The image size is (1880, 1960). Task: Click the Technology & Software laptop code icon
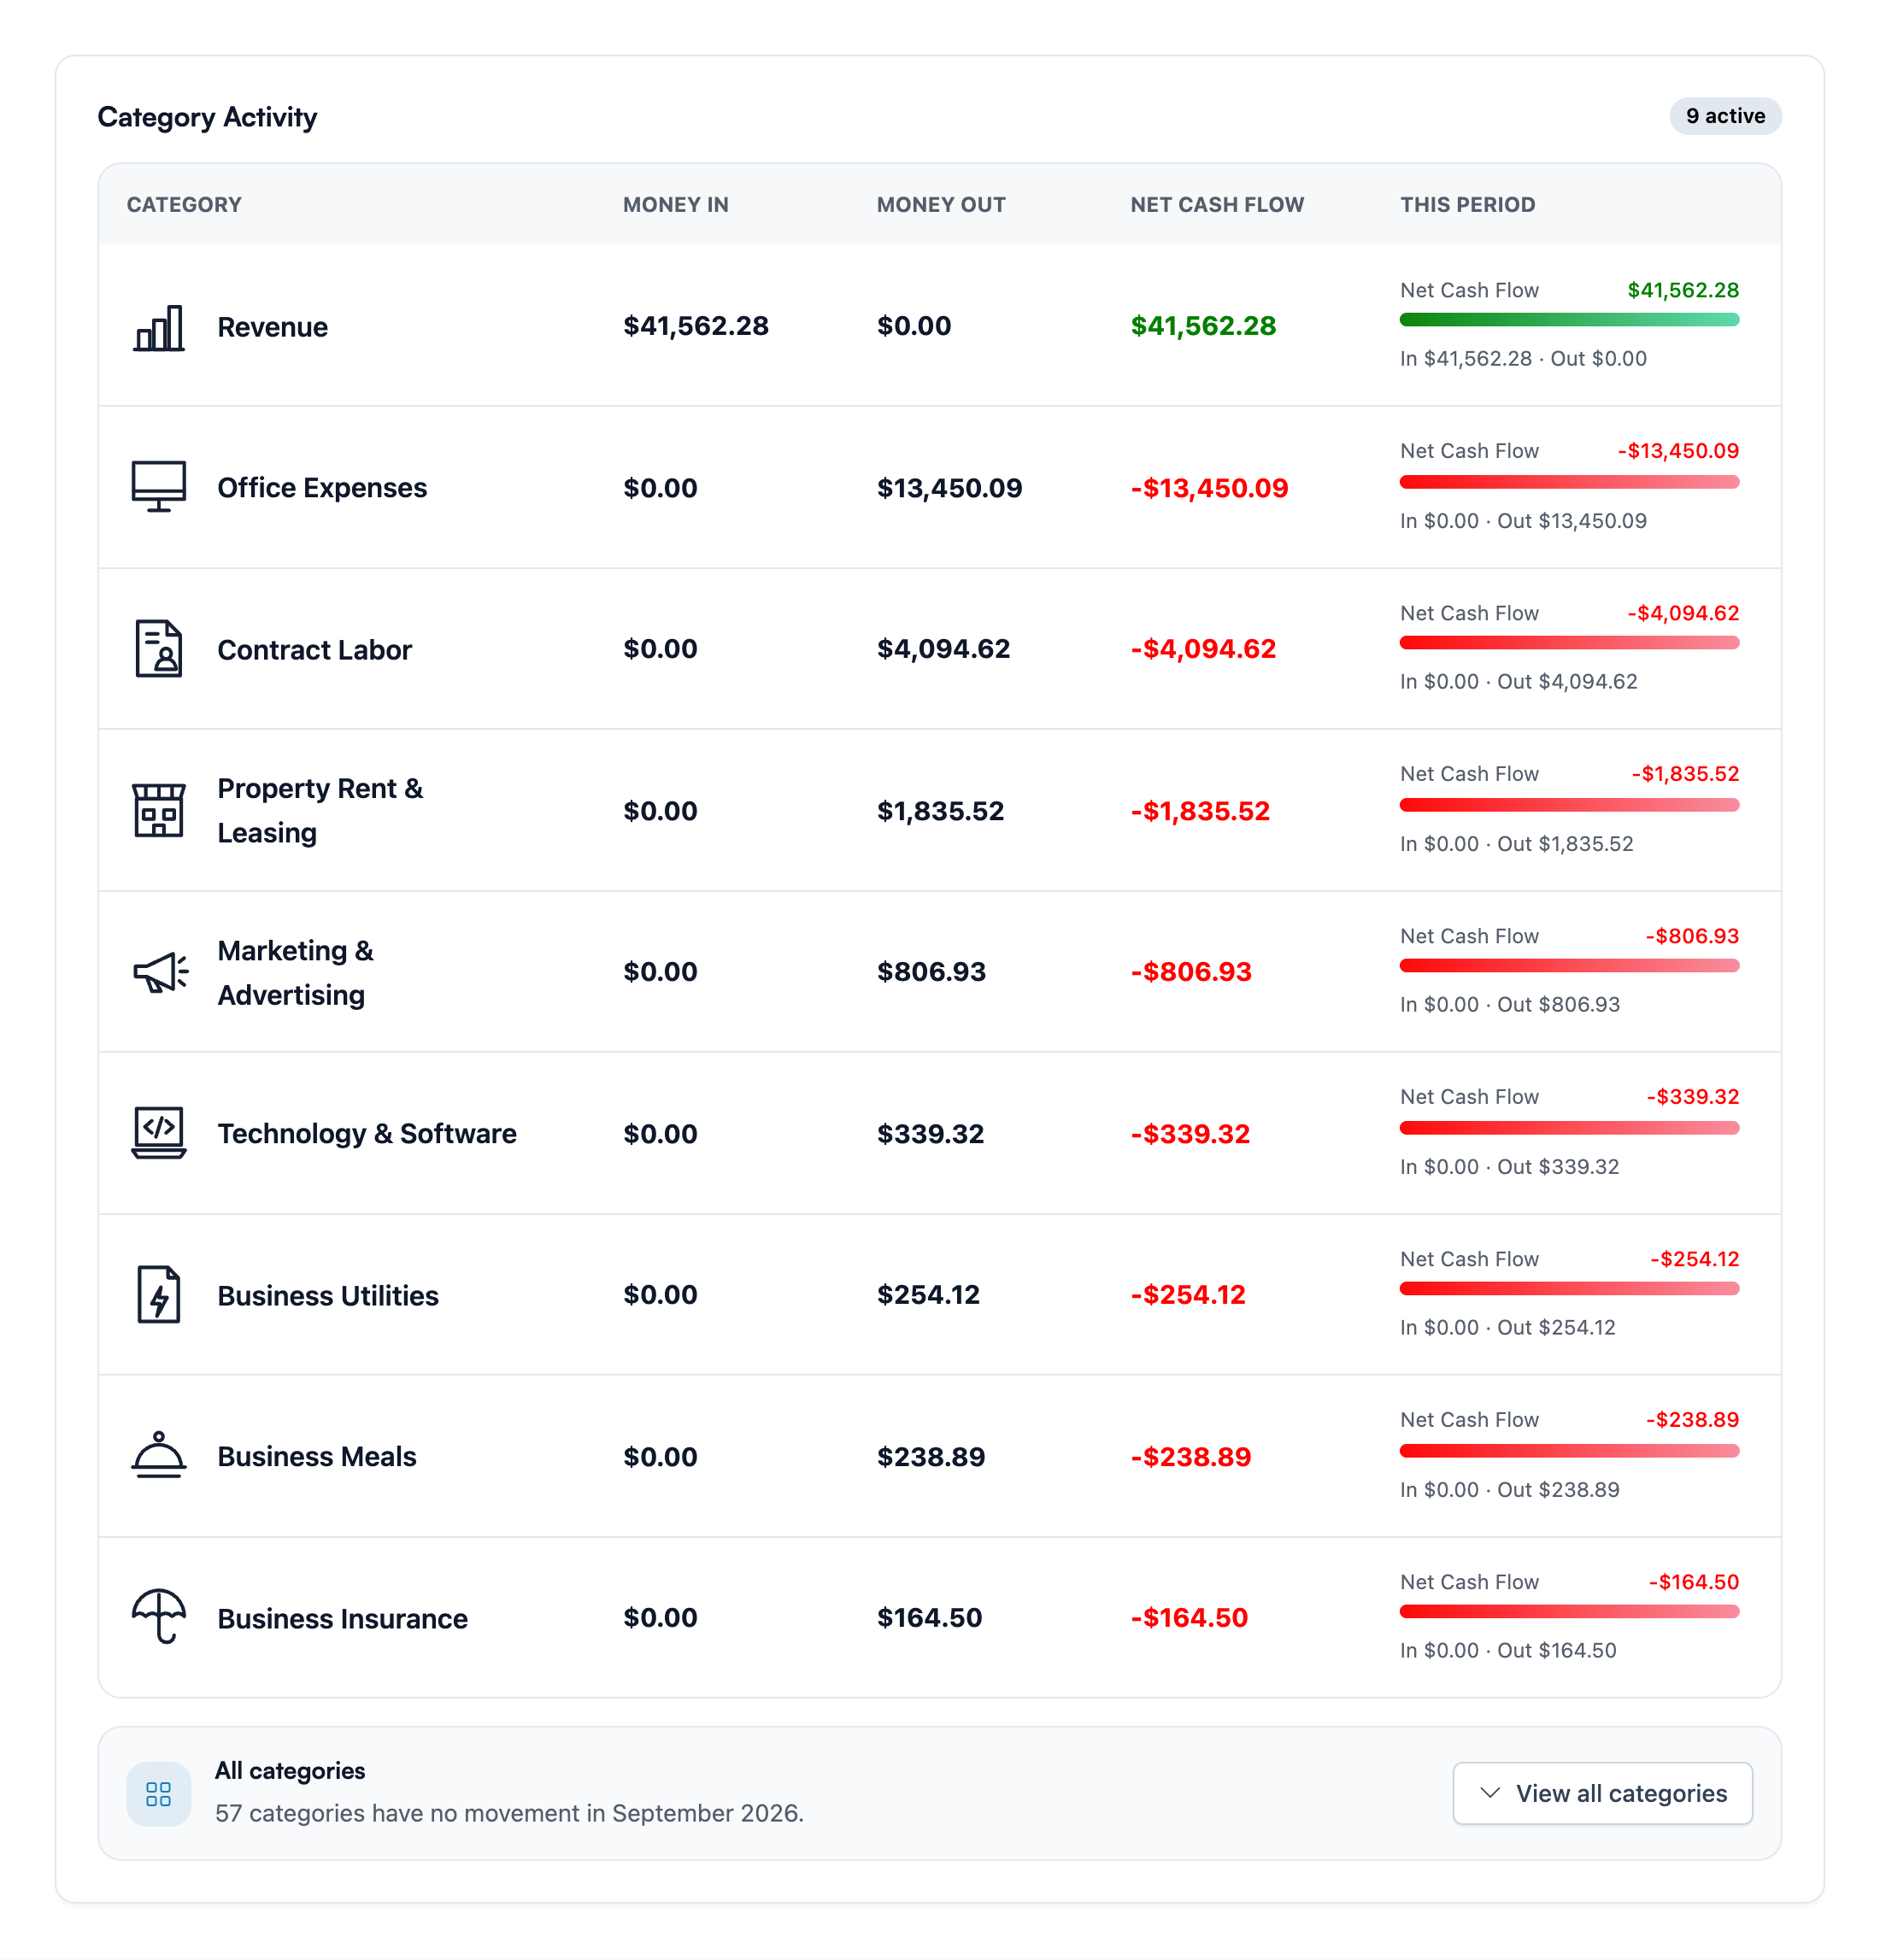[159, 1133]
